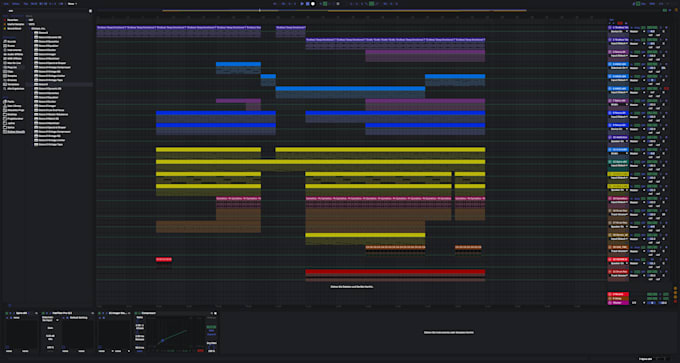Toggle the Spire device activator on/off

tap(7, 313)
